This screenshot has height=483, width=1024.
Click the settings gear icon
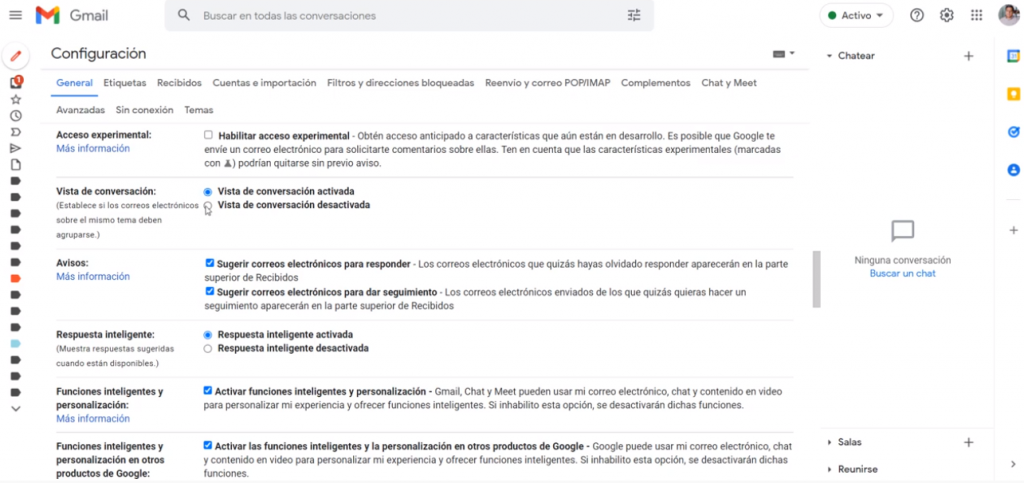click(946, 16)
